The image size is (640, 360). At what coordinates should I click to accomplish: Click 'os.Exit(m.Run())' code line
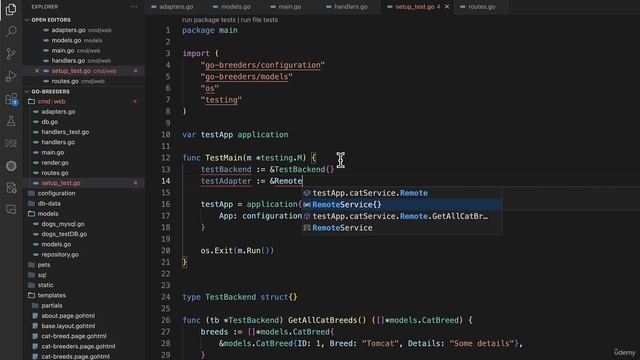click(x=237, y=251)
